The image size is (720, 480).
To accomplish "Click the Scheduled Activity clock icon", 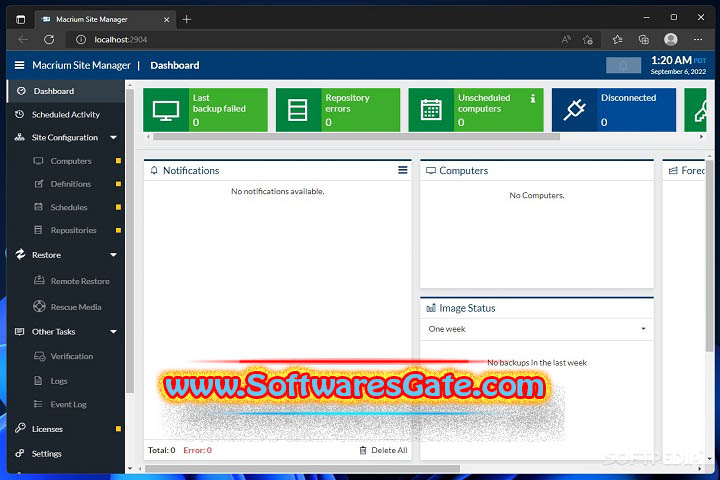I will pyautogui.click(x=19, y=114).
